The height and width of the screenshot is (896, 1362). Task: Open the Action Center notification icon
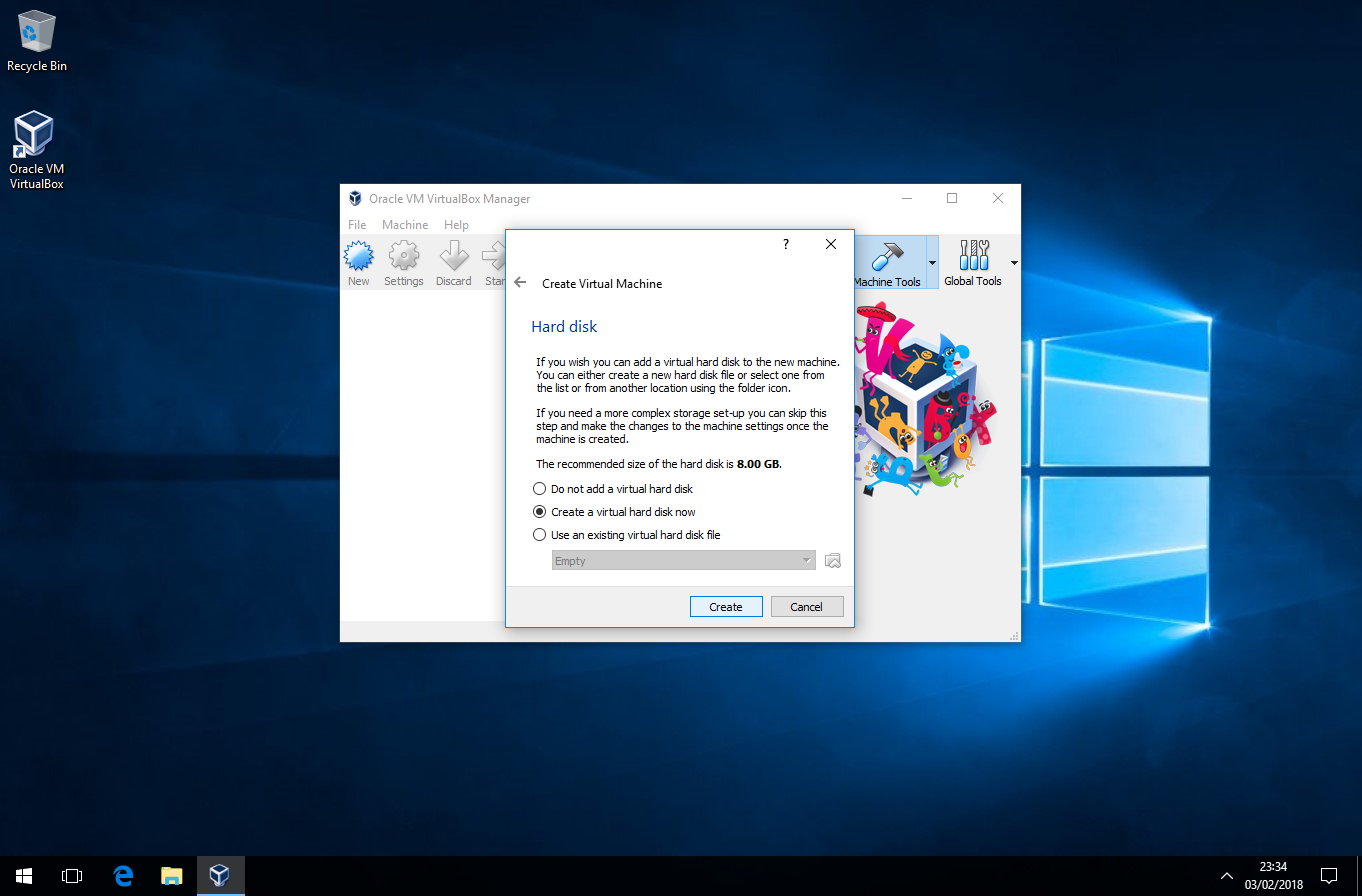tap(1329, 876)
